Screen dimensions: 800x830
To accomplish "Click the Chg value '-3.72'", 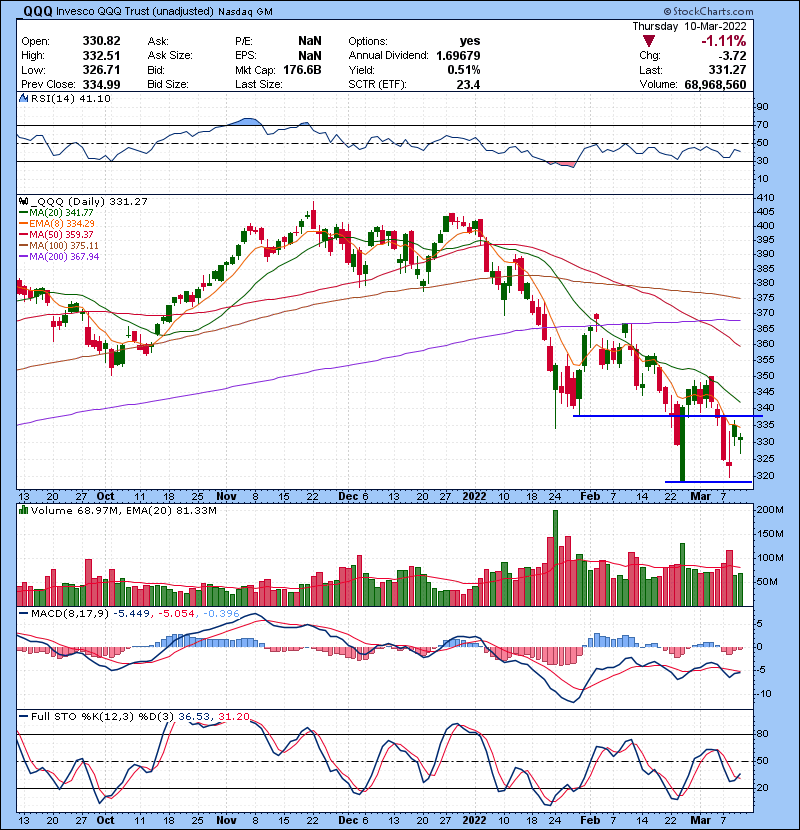I will [x=732, y=56].
